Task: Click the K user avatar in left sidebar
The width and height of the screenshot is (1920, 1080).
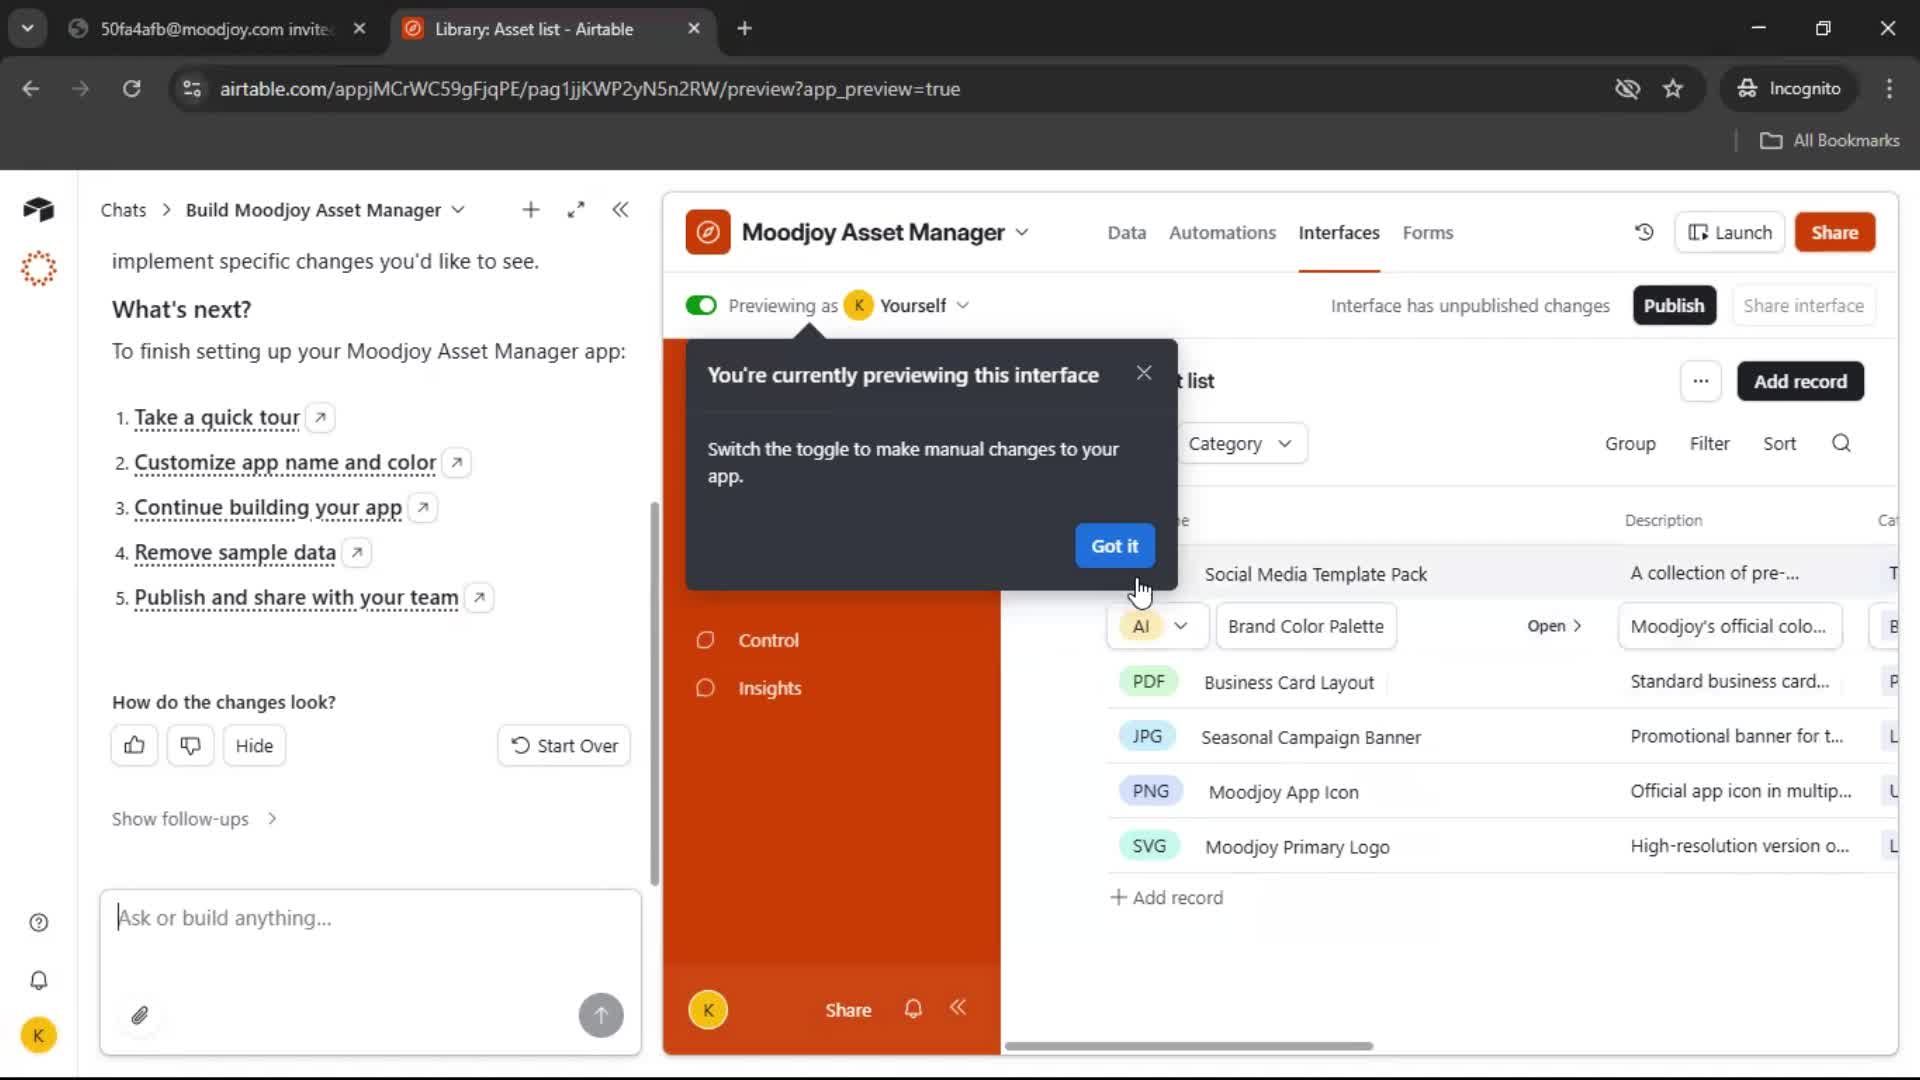Action: (x=38, y=1035)
